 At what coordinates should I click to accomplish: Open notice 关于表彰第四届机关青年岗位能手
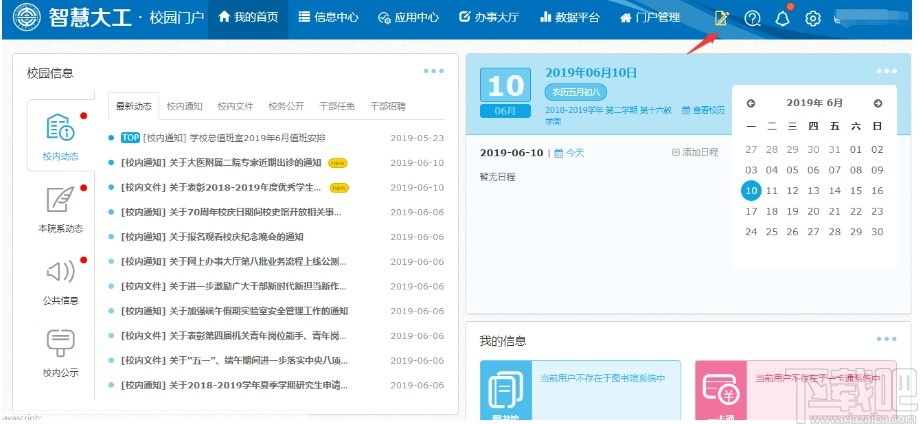pyautogui.click(x=234, y=336)
